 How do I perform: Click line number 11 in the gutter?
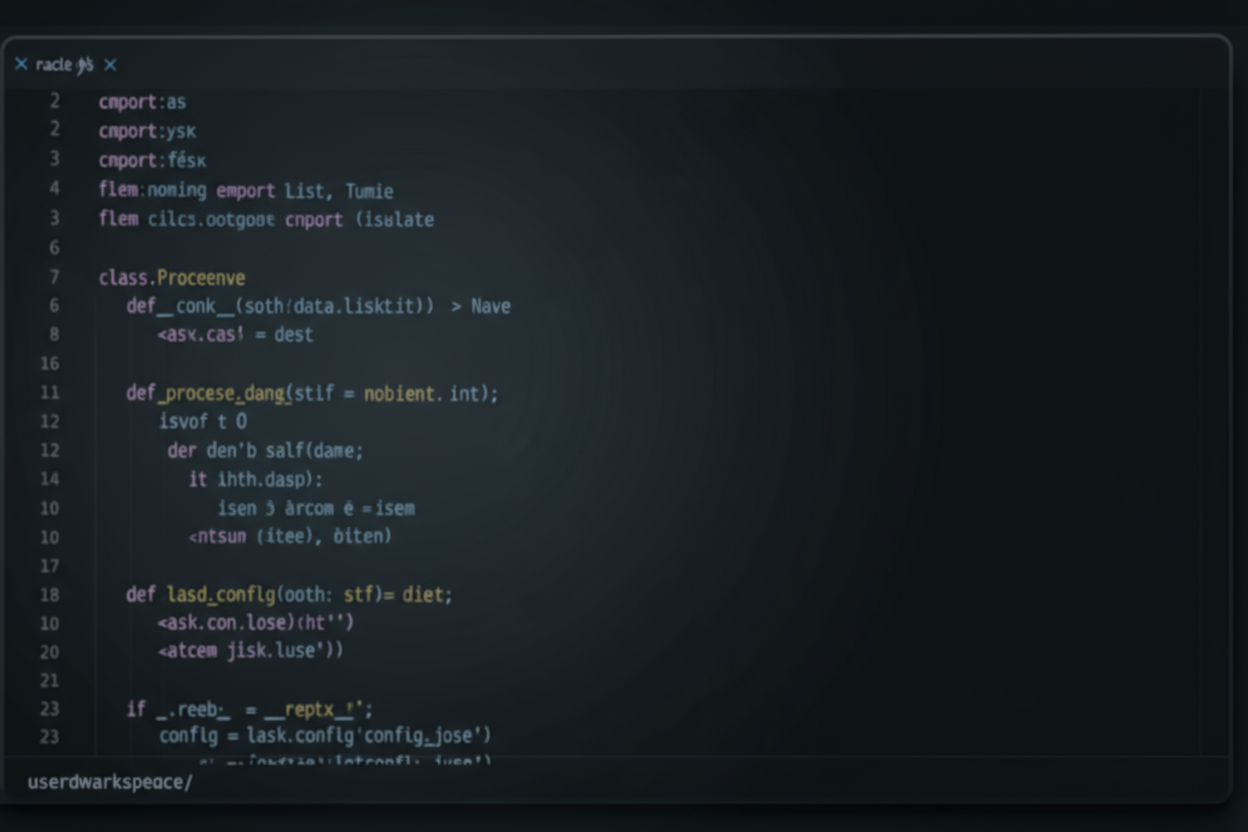(50, 393)
